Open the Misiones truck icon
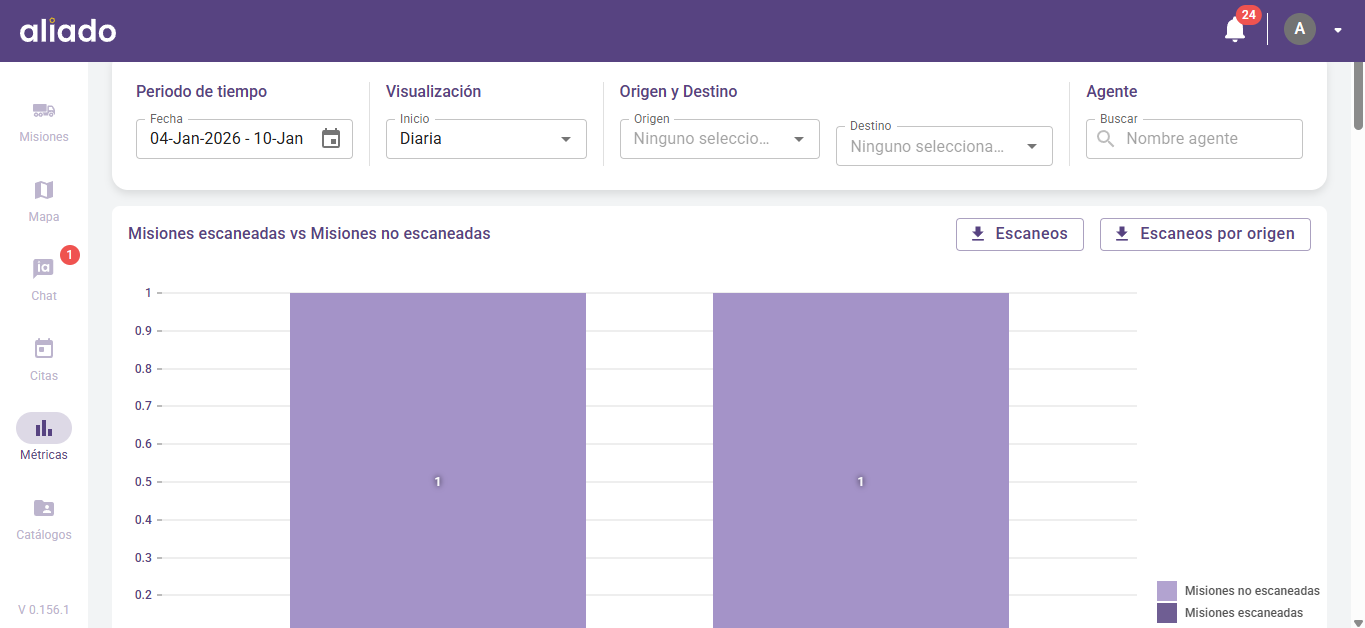The width and height of the screenshot is (1365, 628). [x=43, y=111]
